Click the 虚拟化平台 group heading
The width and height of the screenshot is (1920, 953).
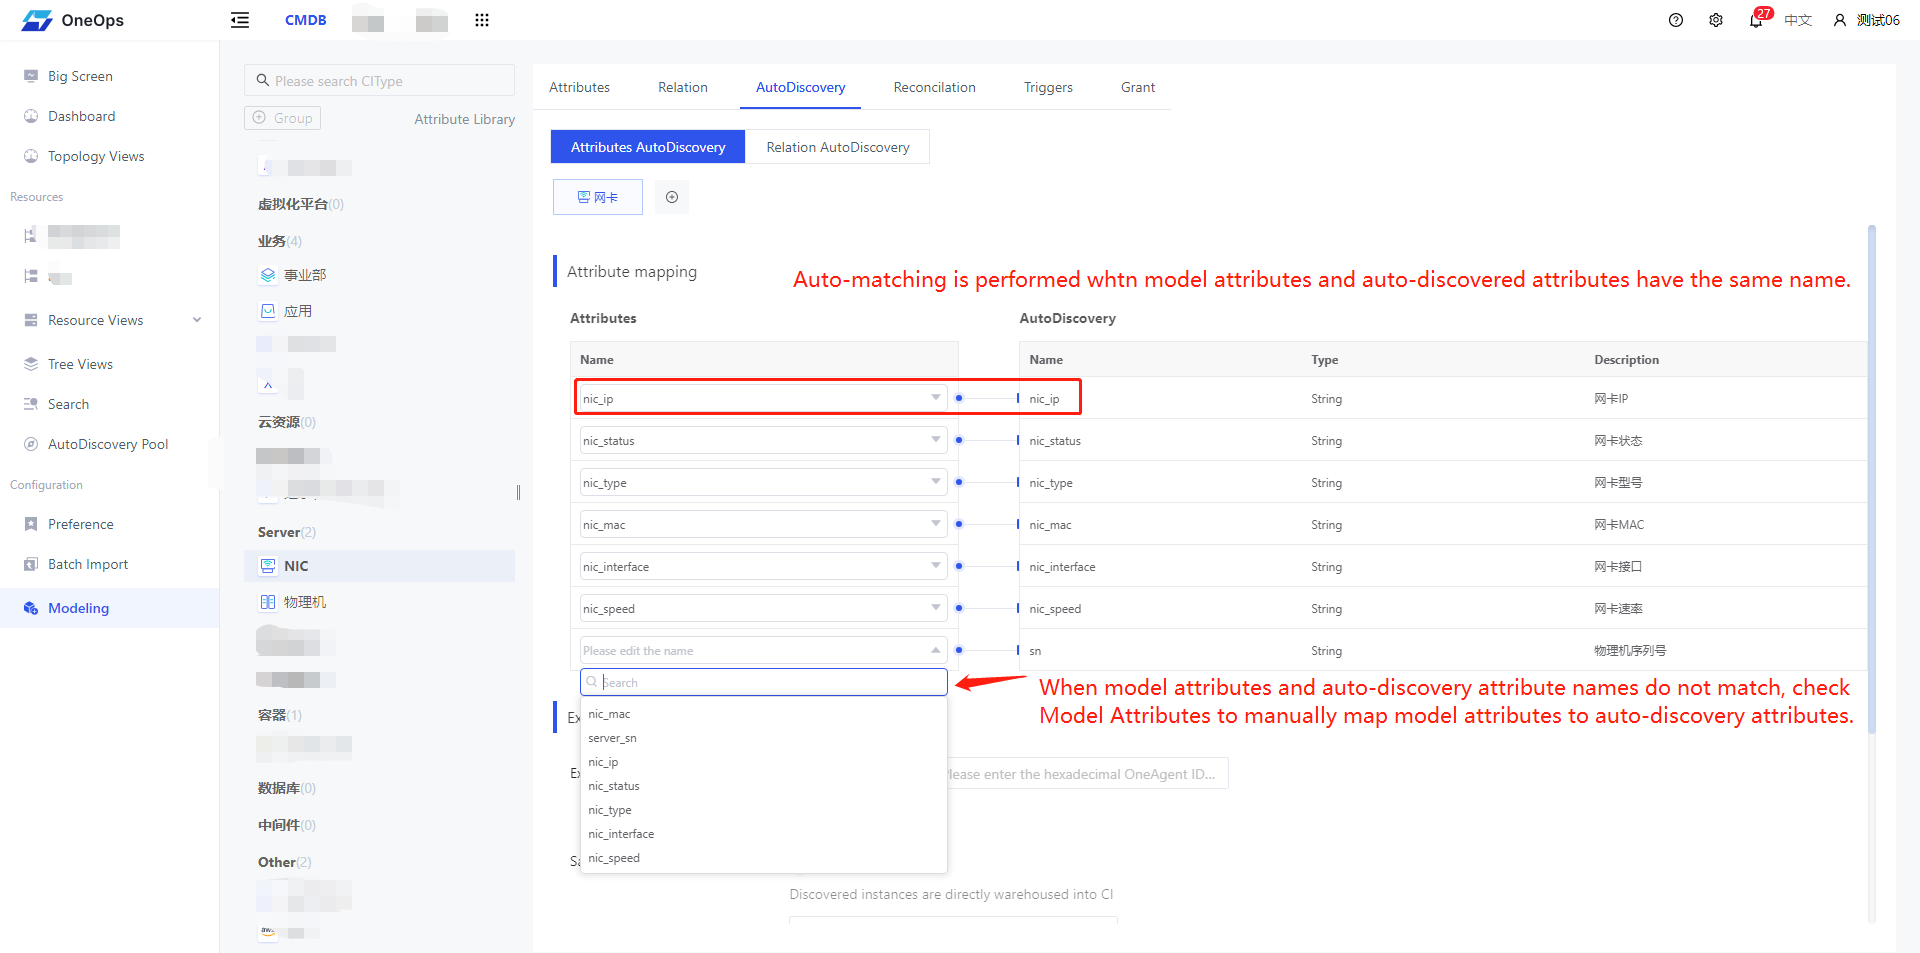coord(300,204)
